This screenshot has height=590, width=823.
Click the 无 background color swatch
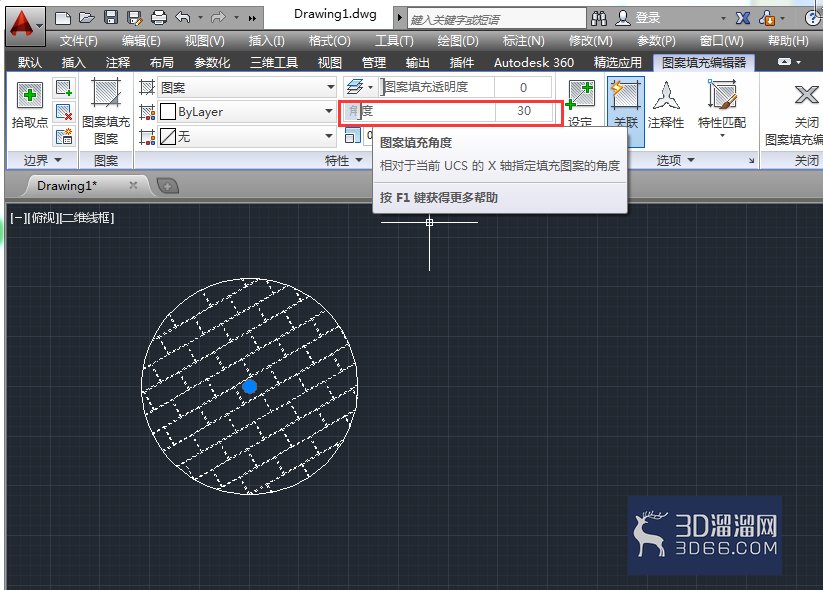167,136
